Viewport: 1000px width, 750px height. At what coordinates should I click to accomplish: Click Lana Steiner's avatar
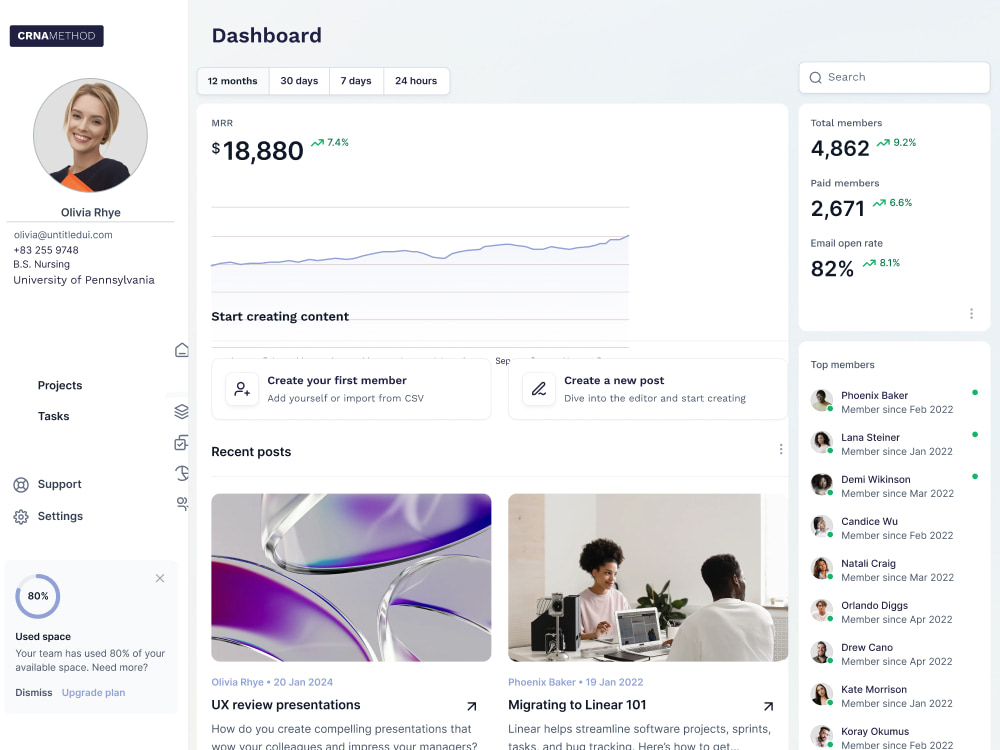pyautogui.click(x=822, y=443)
